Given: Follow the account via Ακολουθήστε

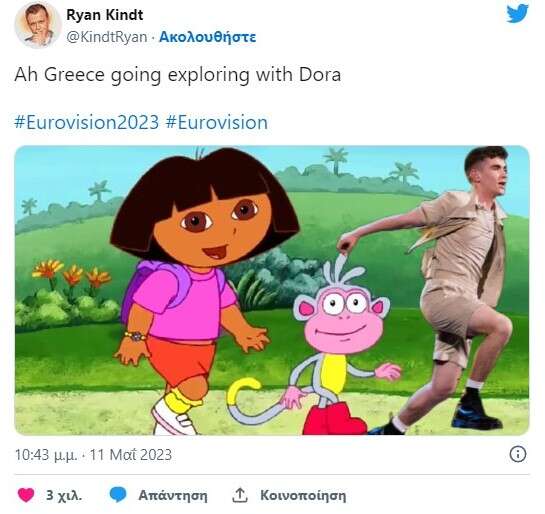Looking at the screenshot, I should 208,36.
